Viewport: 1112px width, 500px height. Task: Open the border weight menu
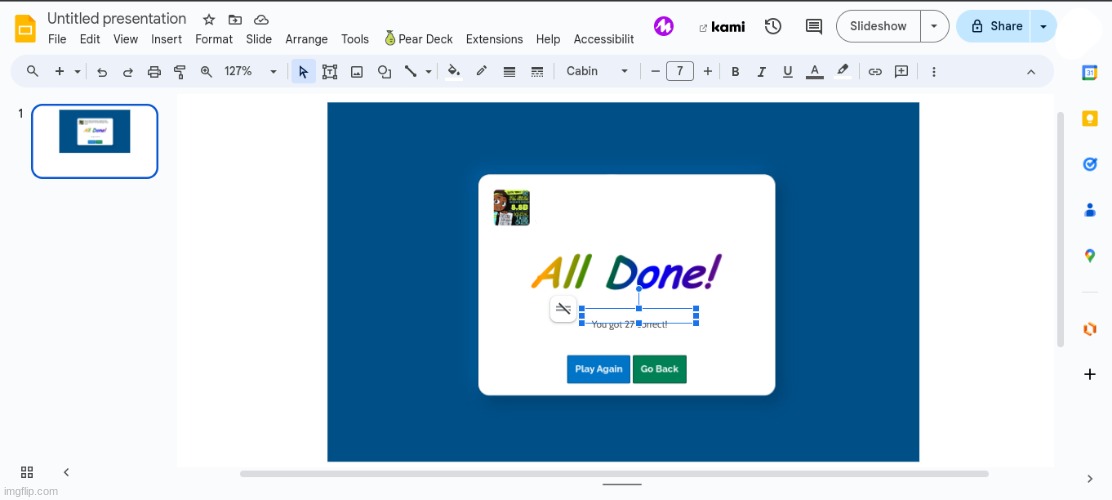coord(509,72)
